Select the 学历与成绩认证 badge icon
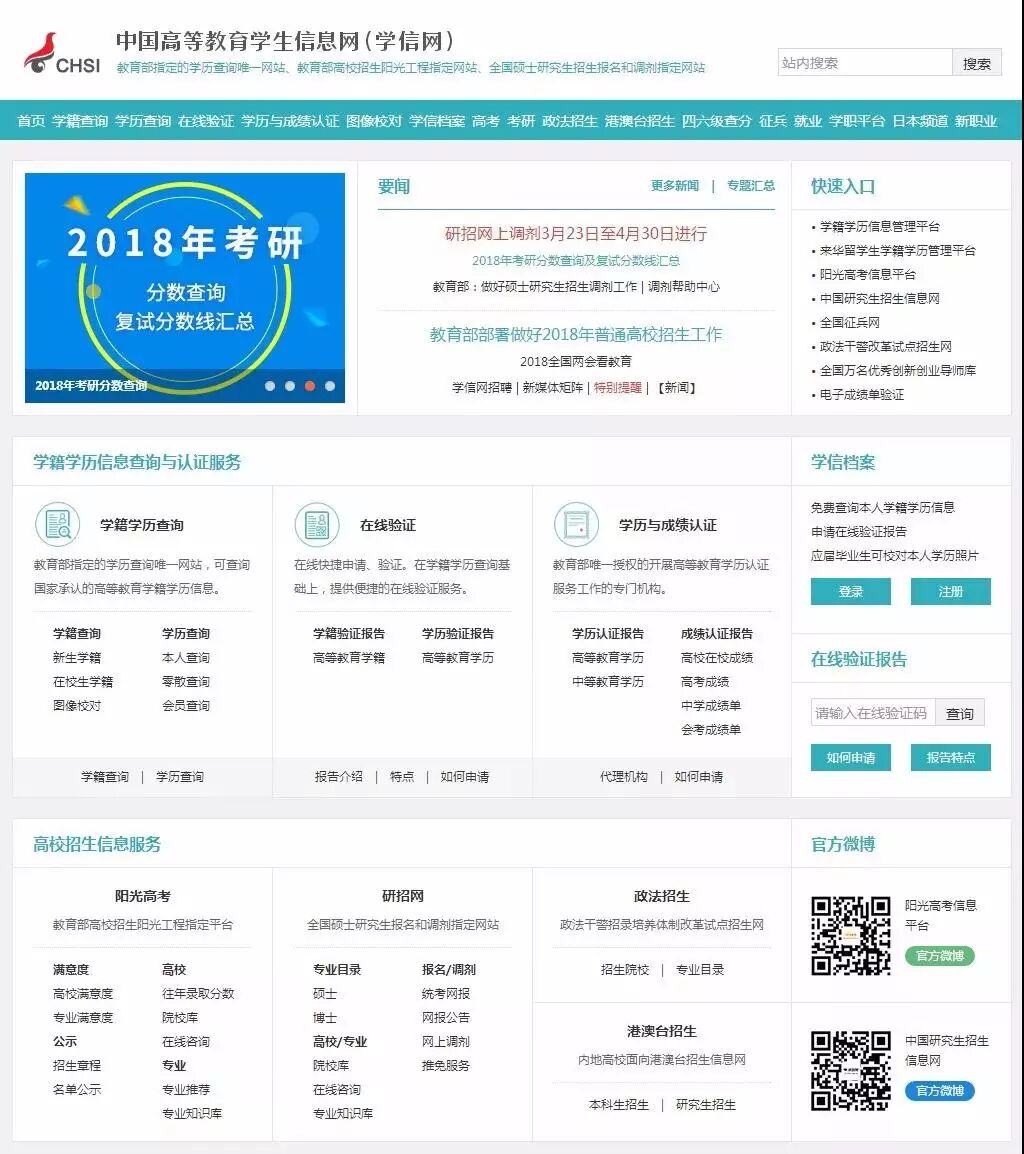 [576, 524]
